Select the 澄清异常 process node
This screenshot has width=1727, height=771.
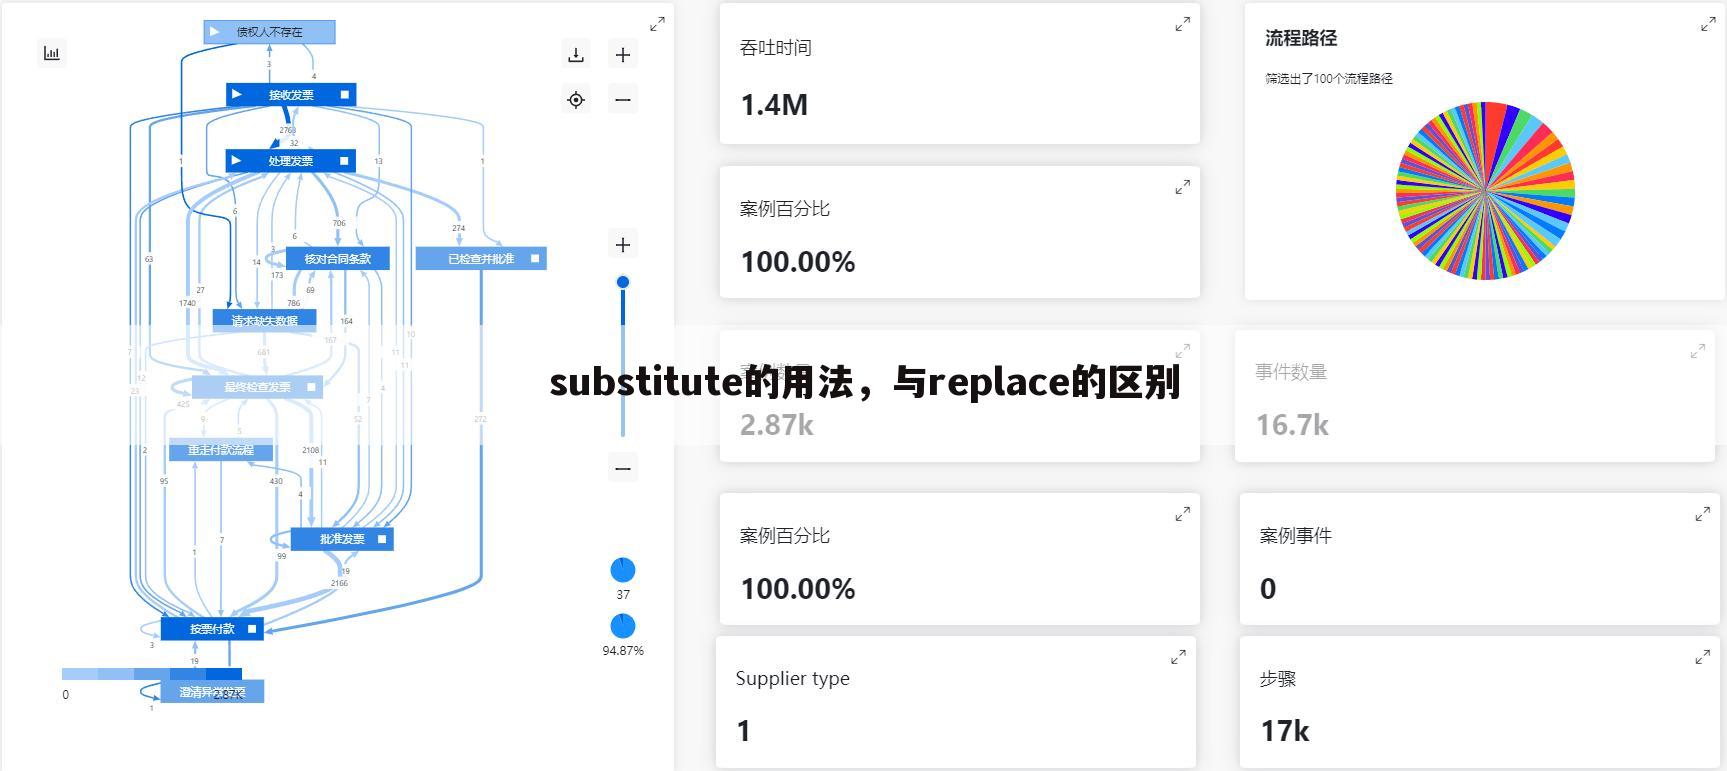[x=212, y=692]
